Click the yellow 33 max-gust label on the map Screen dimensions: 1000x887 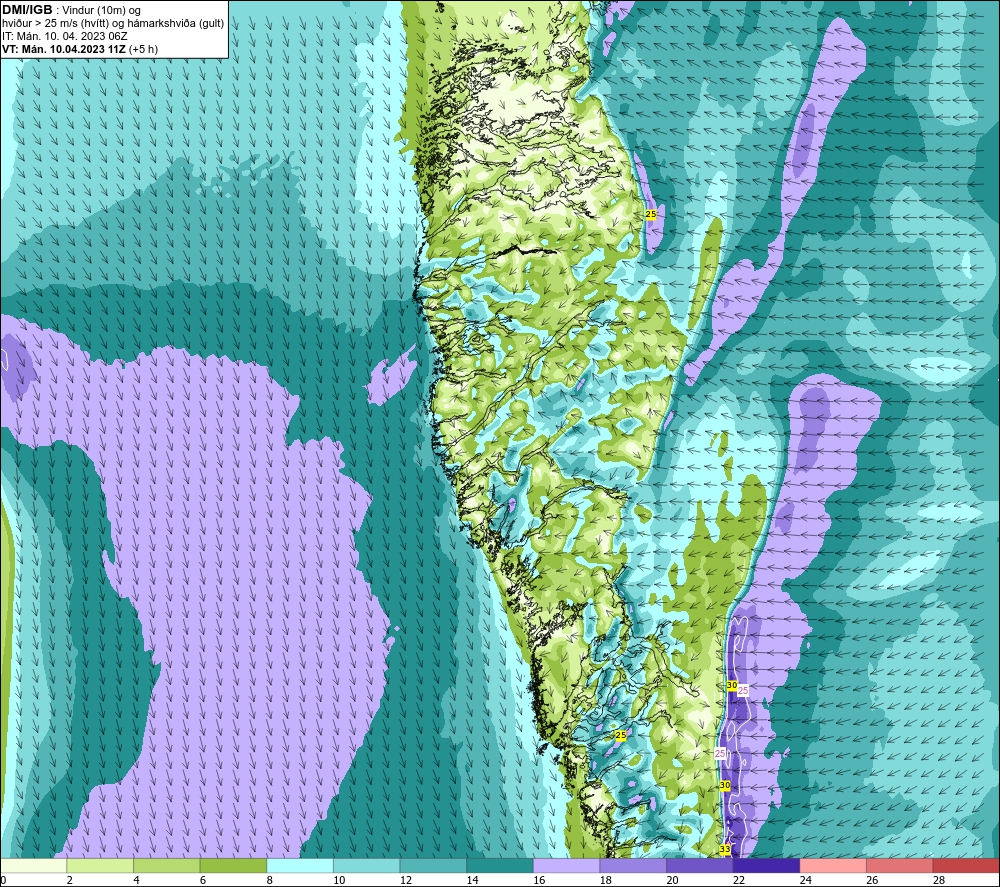(x=725, y=849)
